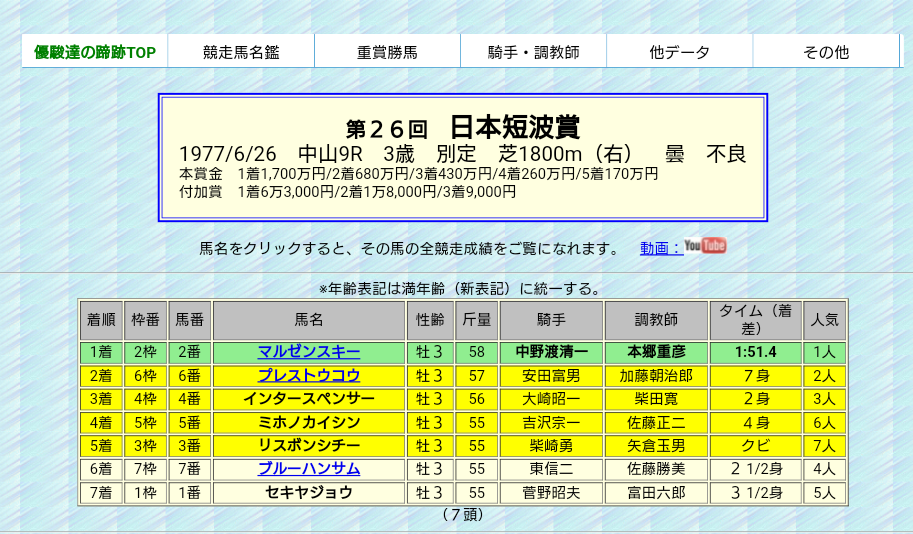Open the マルゼンスキー horse results link
Viewport: 913px width, 534px height.
[x=308, y=352]
